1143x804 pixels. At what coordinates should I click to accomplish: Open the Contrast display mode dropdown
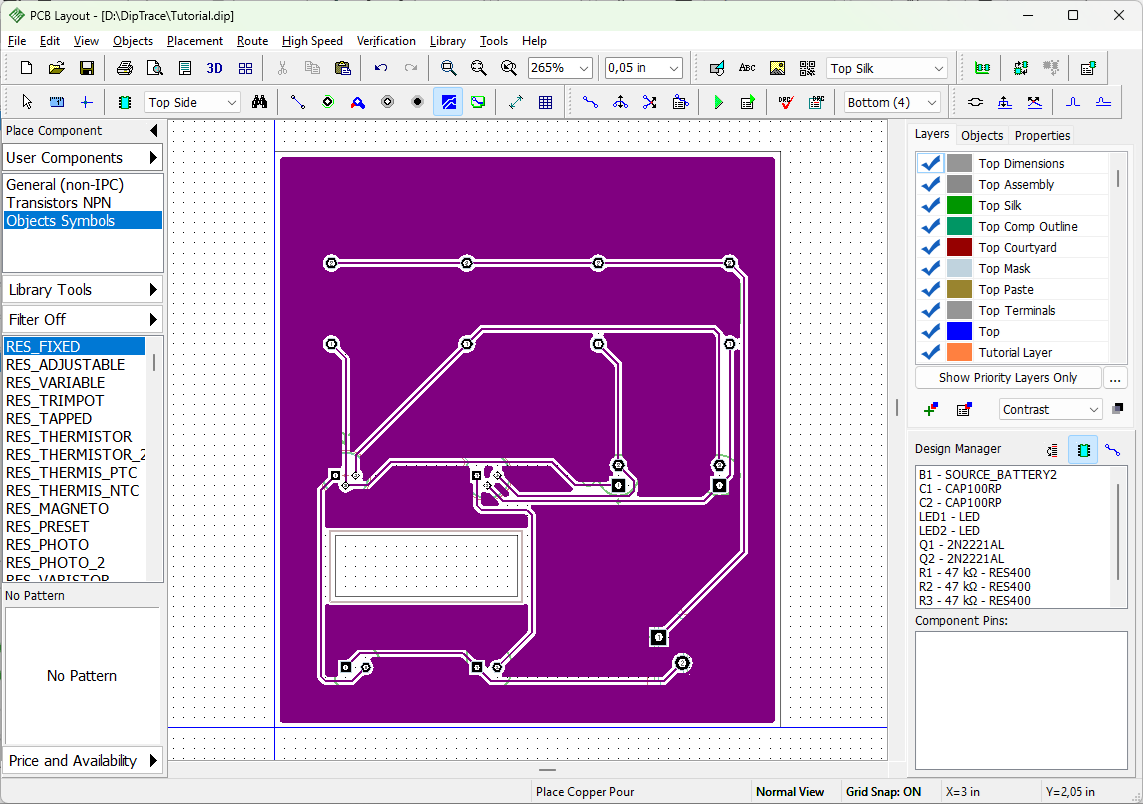[1093, 410]
